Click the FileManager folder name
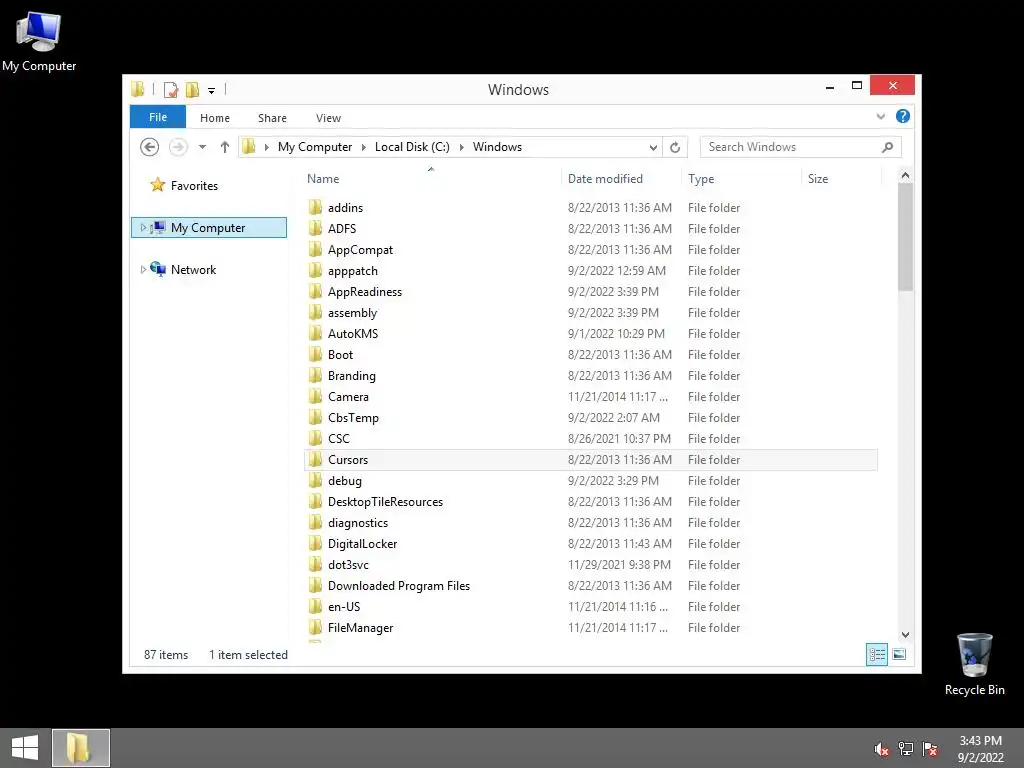1024x768 pixels. 360,628
